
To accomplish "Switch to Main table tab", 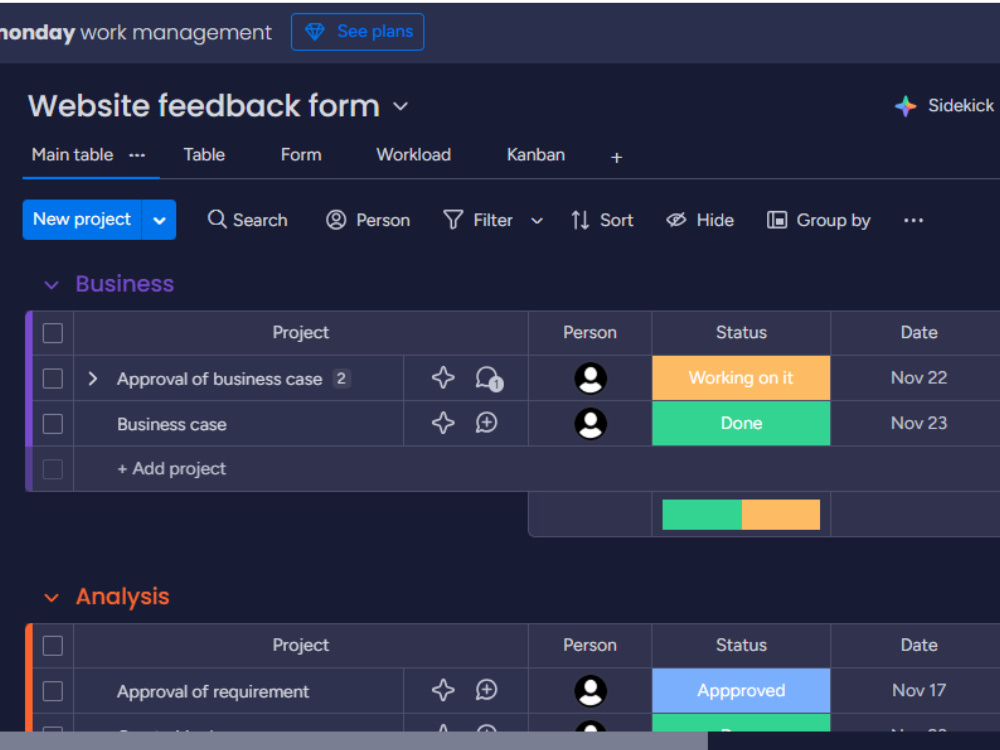I will 73,155.
